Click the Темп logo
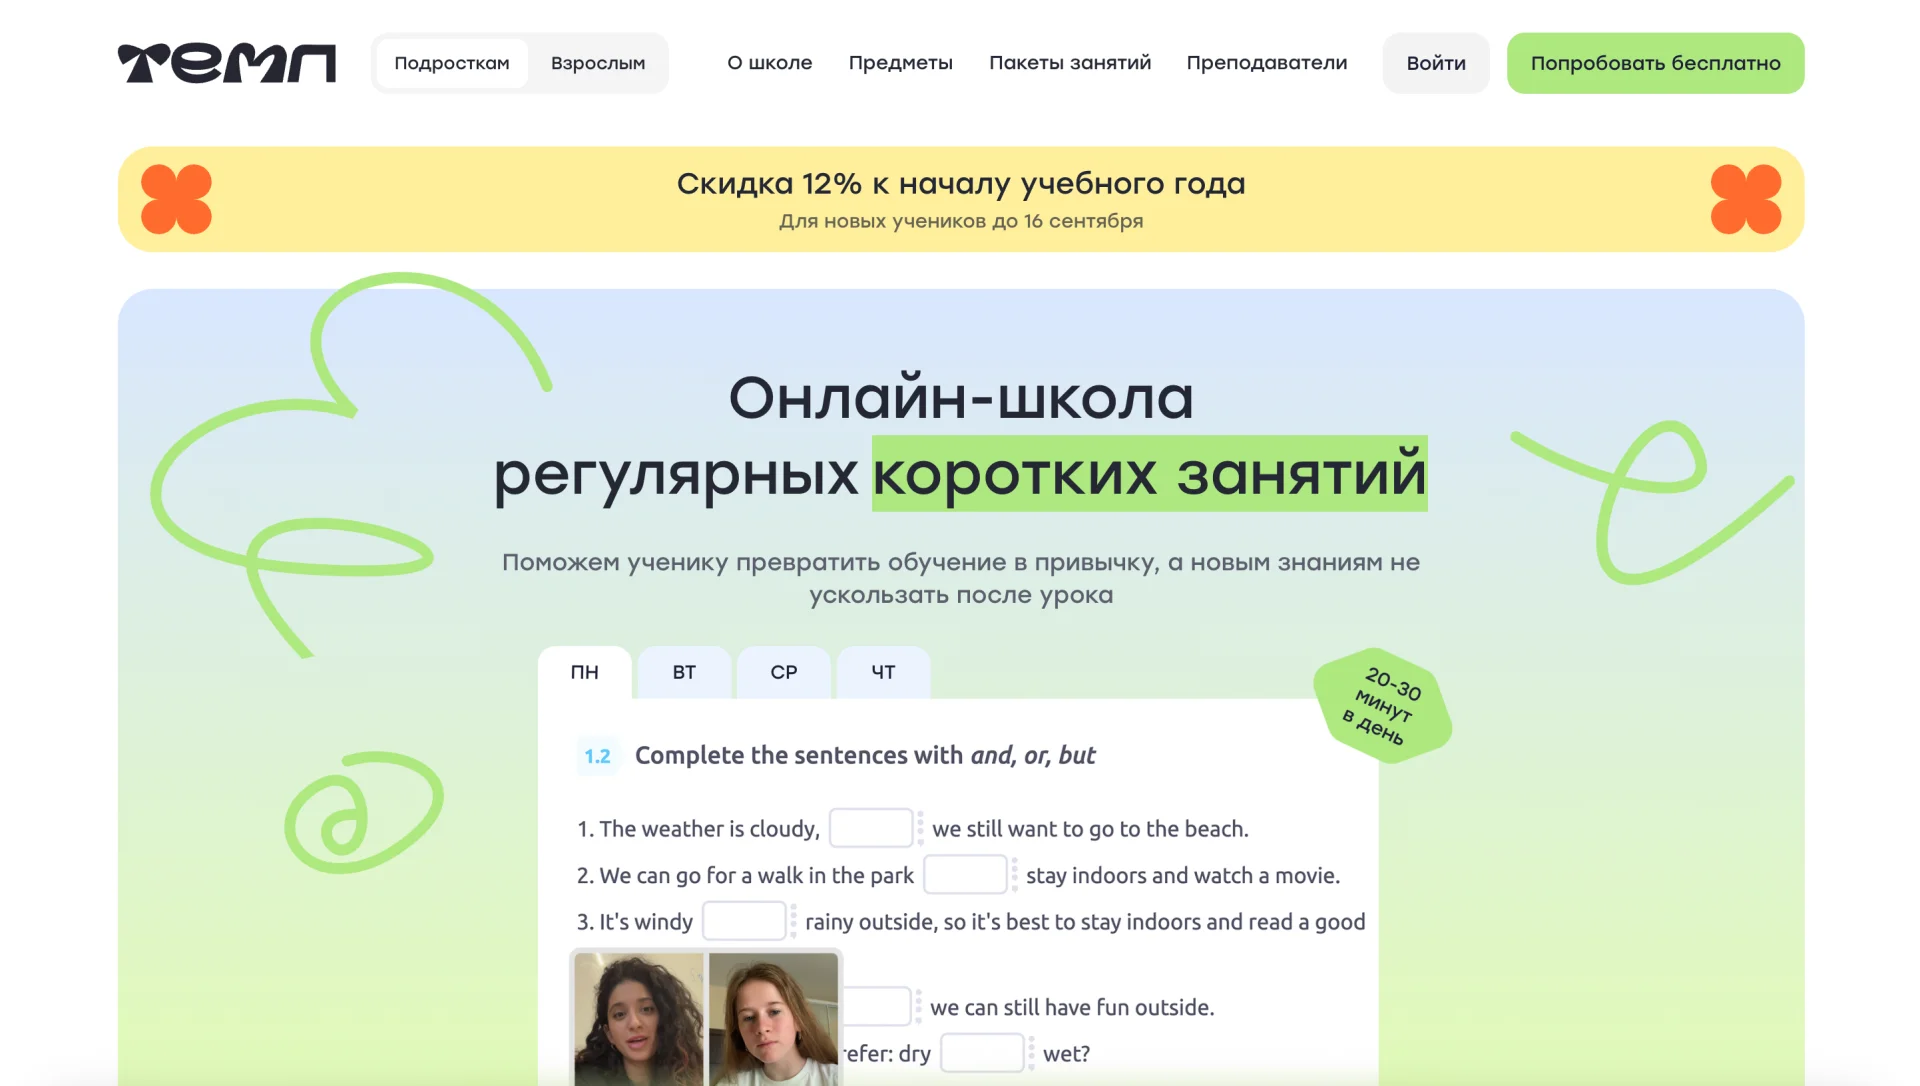1920x1086 pixels. point(227,63)
